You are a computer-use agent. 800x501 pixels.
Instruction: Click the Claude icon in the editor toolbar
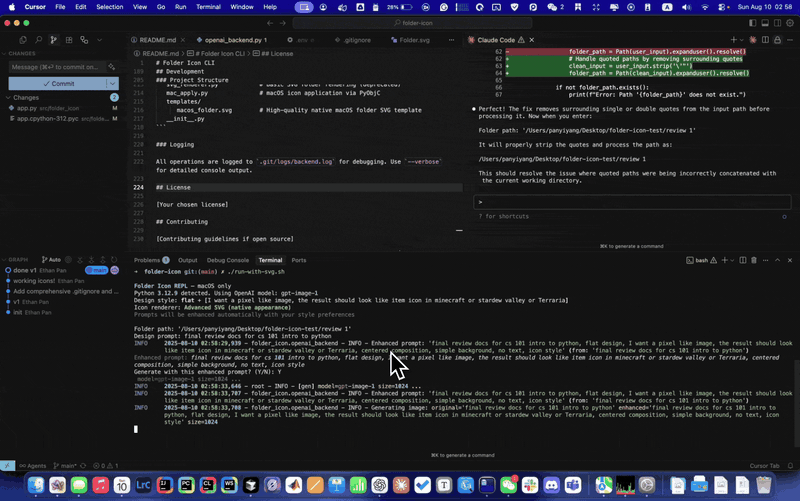(x=753, y=40)
